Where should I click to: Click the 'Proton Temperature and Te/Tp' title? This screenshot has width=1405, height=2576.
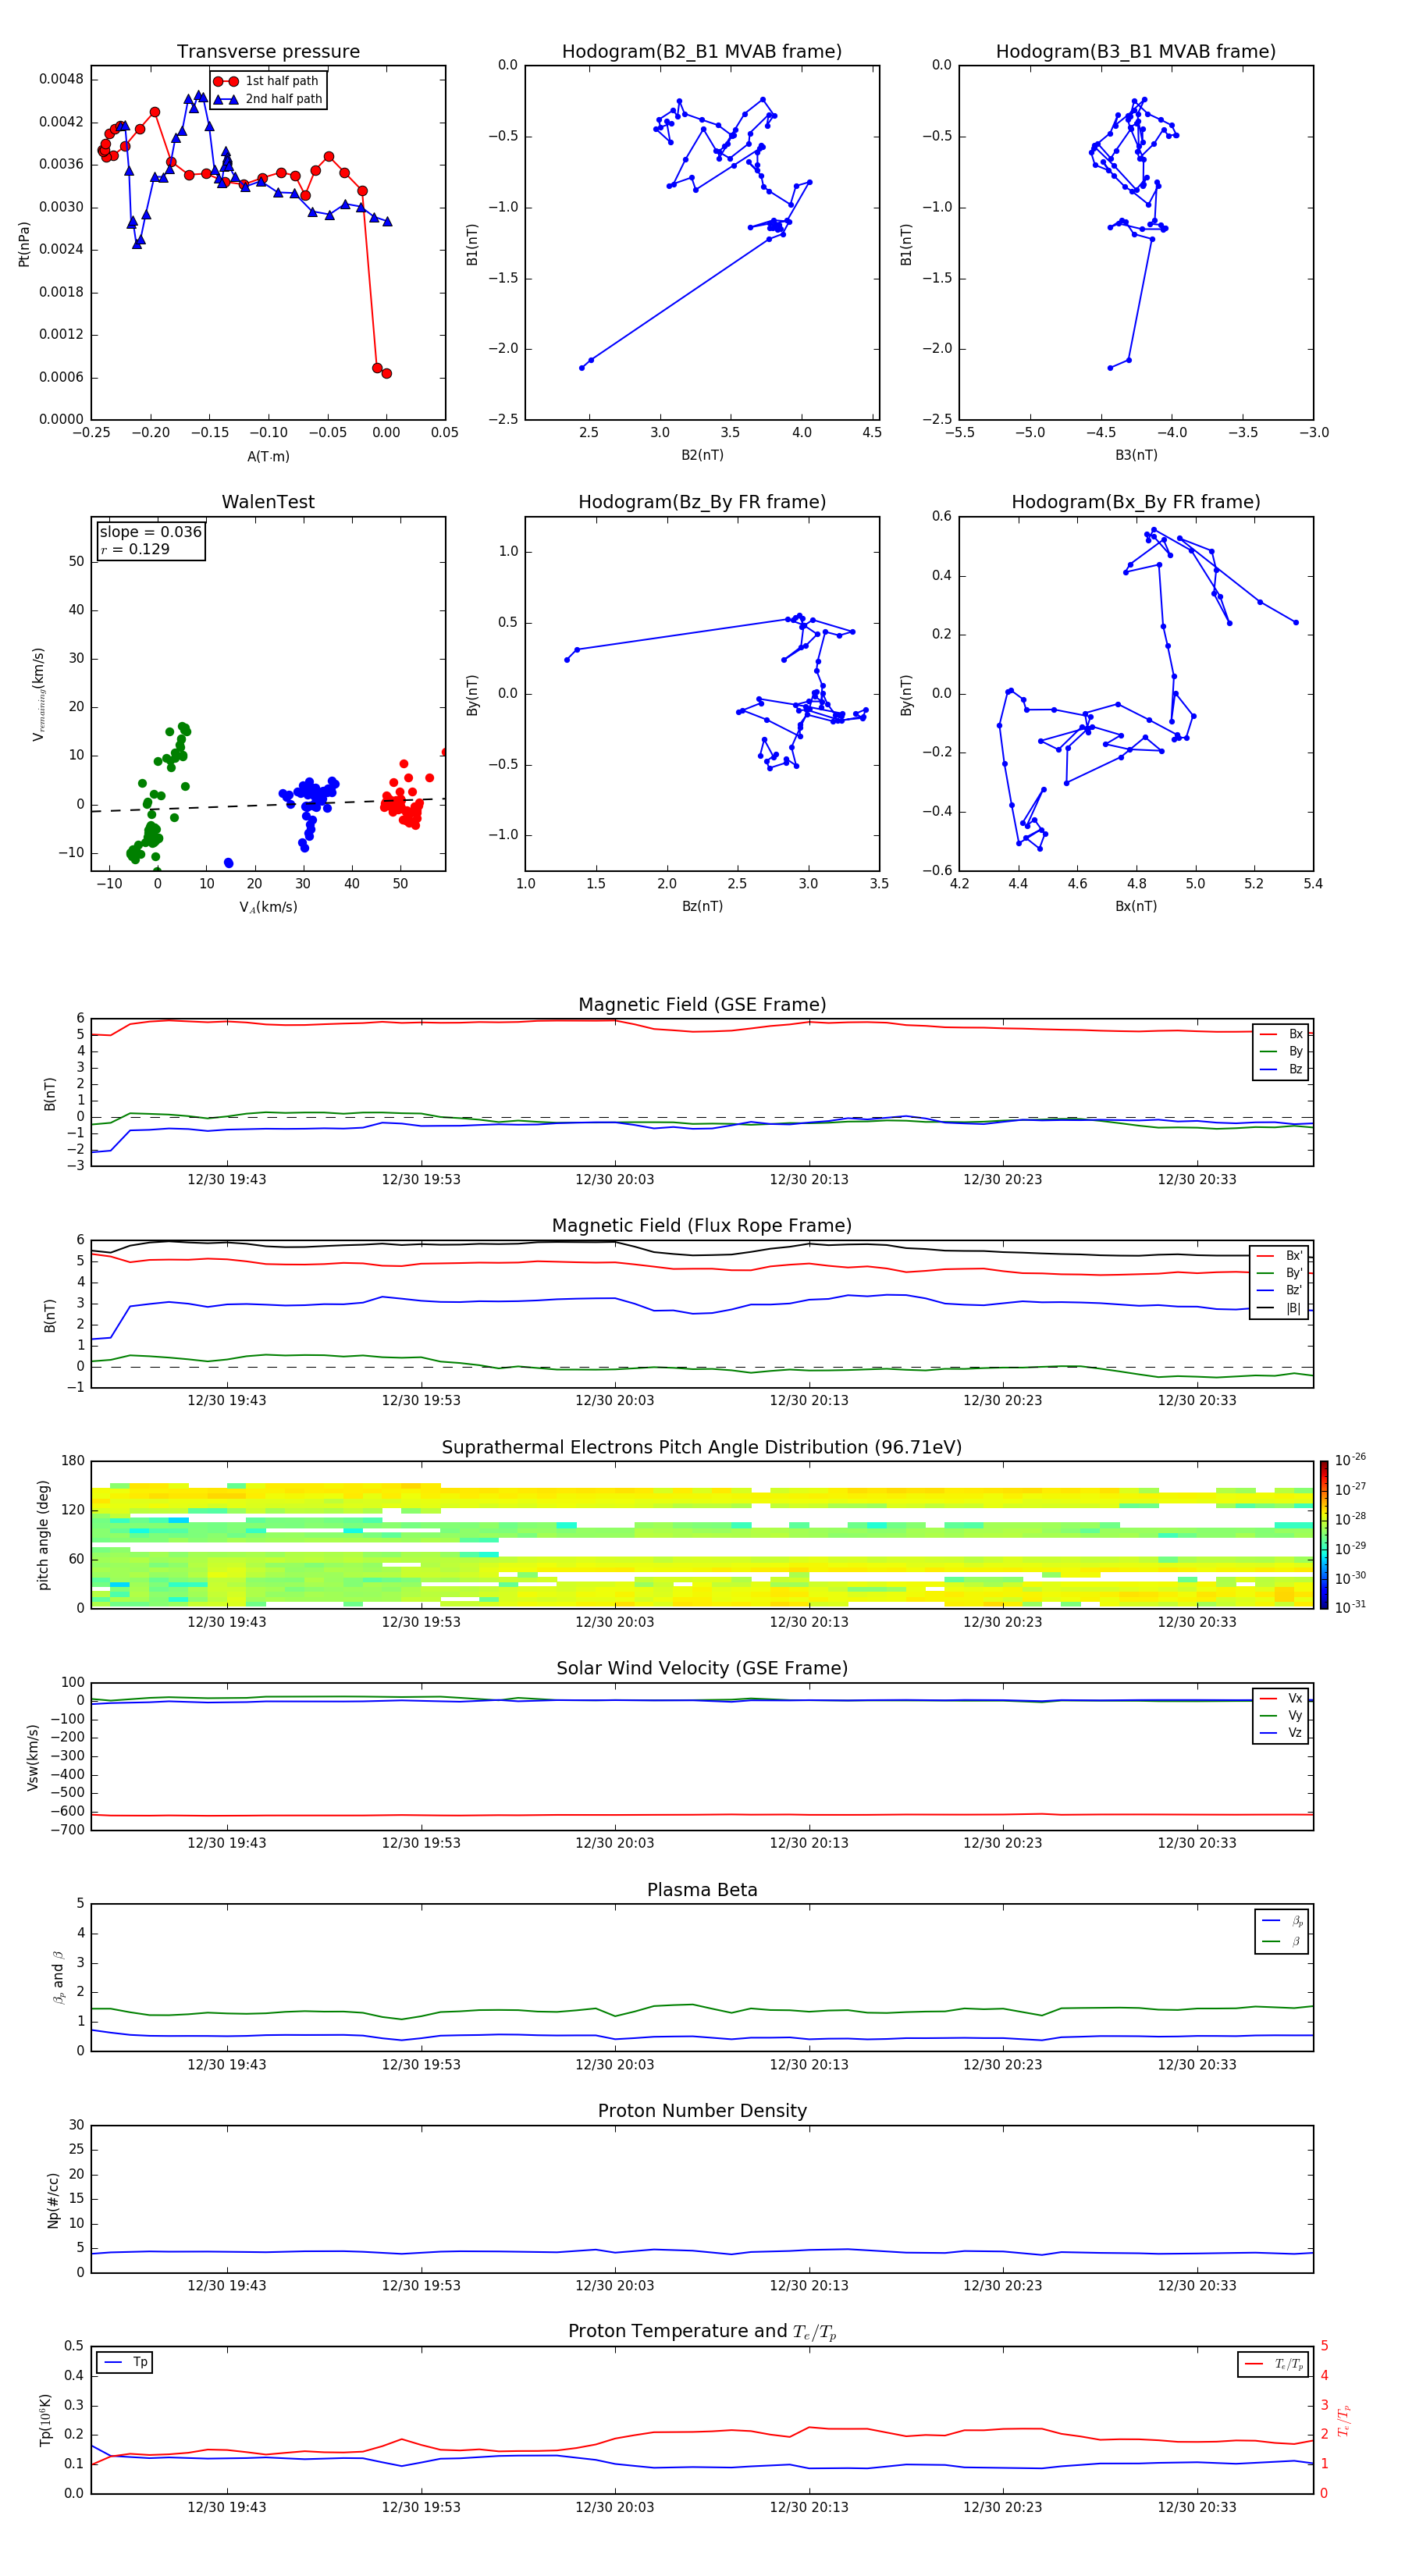(x=702, y=2331)
